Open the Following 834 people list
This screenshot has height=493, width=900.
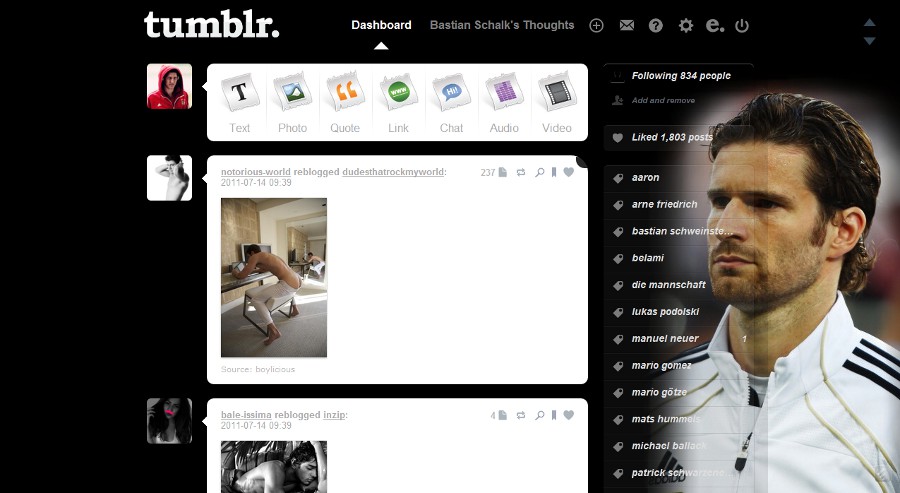pyautogui.click(x=681, y=76)
